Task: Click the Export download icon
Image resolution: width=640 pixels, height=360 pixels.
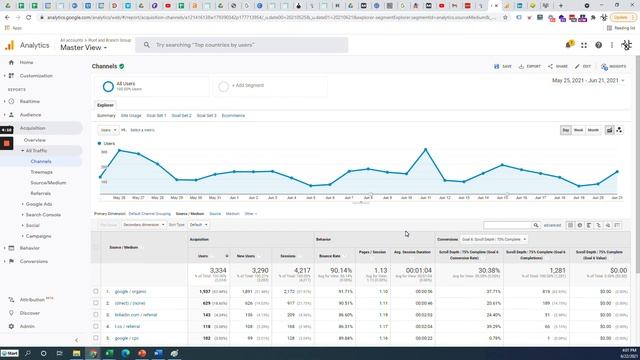Action: tap(521, 67)
